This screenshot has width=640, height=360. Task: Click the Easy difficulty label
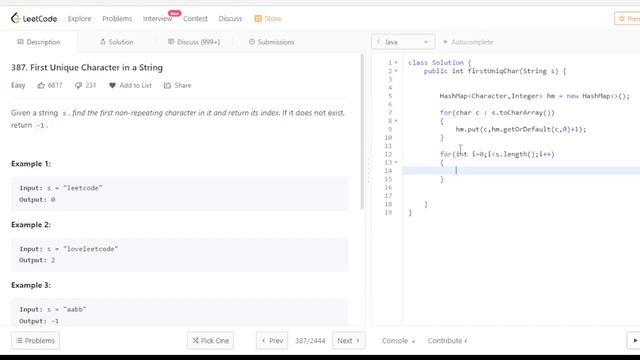pos(18,85)
